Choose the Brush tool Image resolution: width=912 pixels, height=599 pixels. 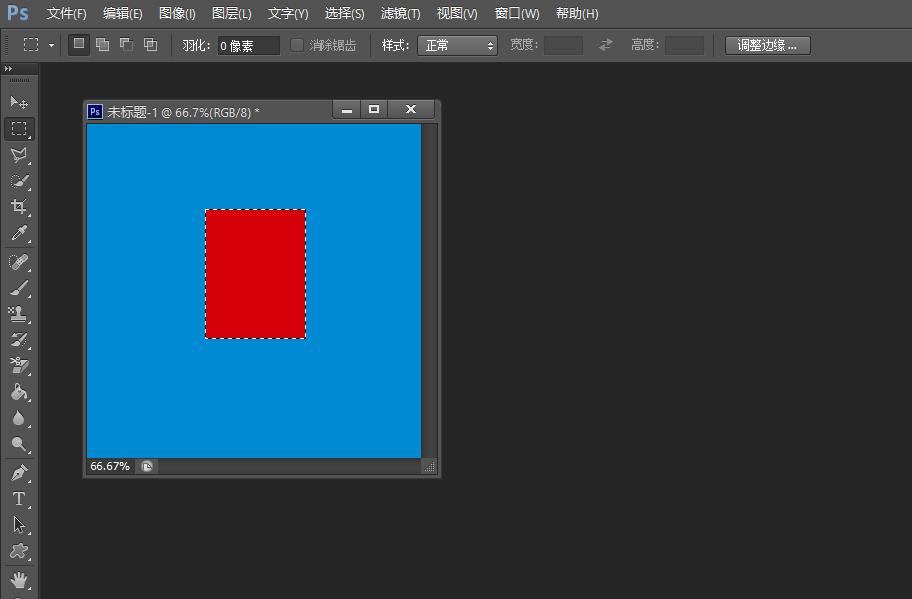(20, 286)
